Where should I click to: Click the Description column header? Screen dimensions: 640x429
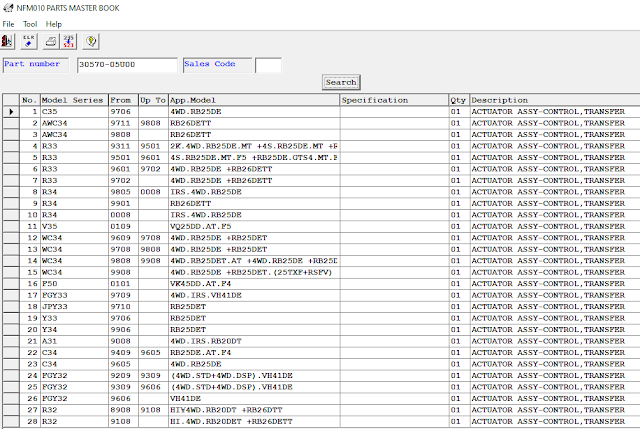(555, 100)
